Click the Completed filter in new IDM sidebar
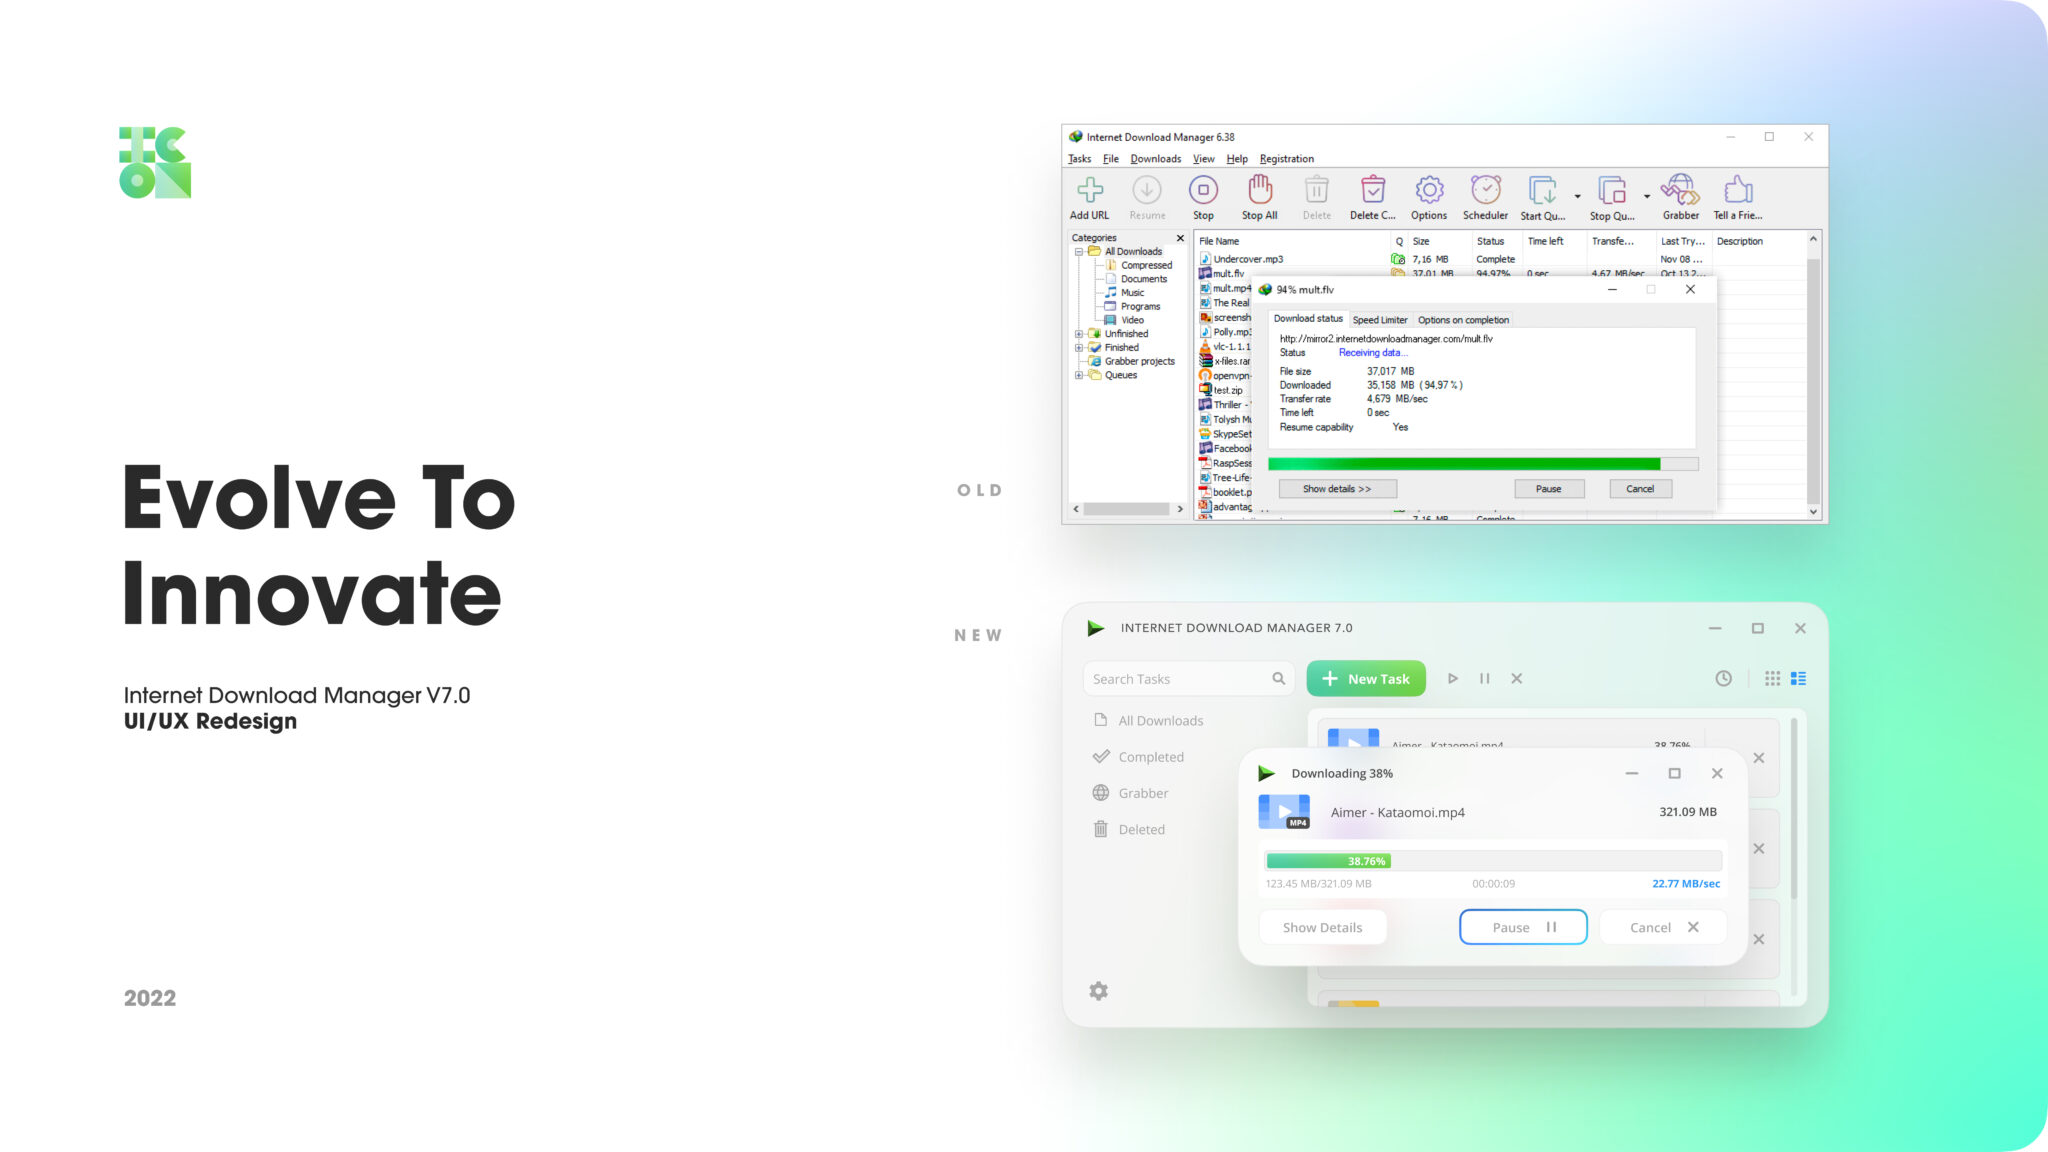2048x1152 pixels. 1149,757
